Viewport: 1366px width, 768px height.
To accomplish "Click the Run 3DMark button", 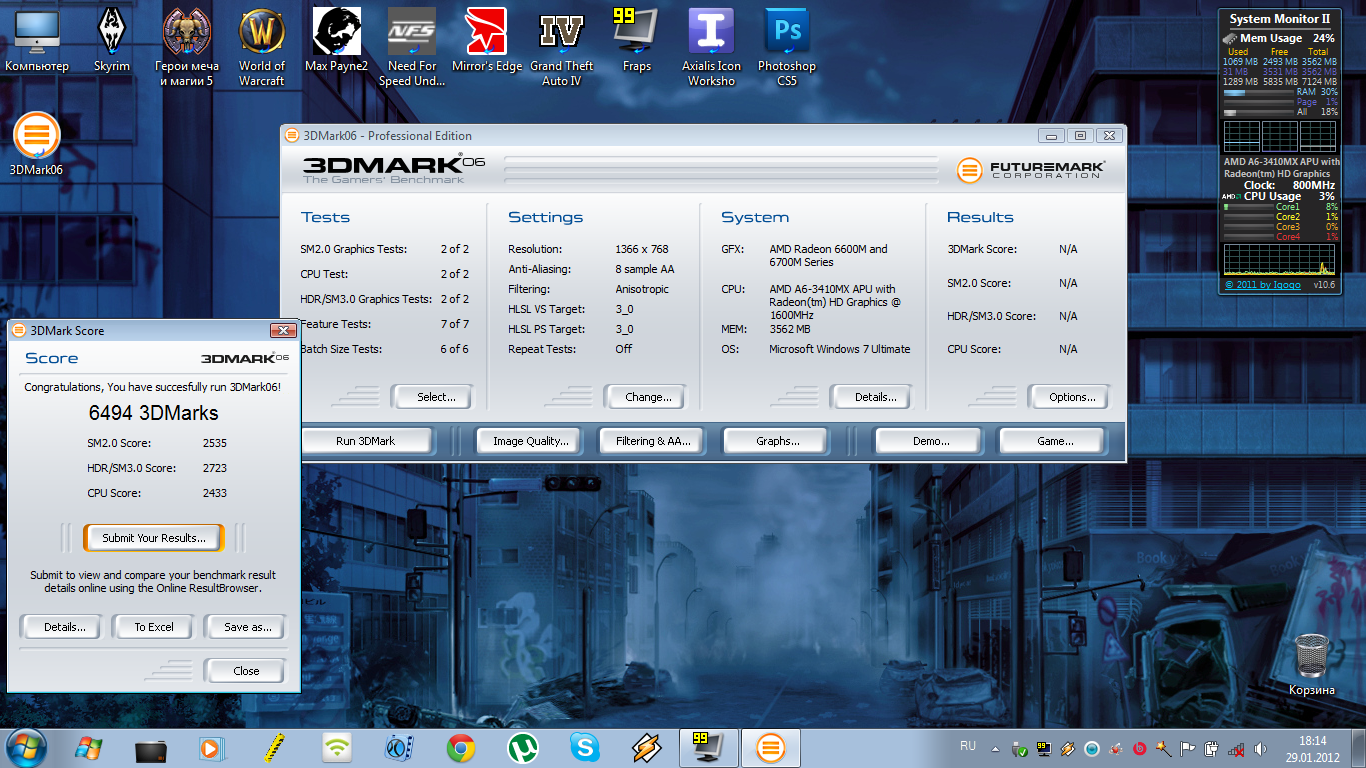I will point(366,441).
